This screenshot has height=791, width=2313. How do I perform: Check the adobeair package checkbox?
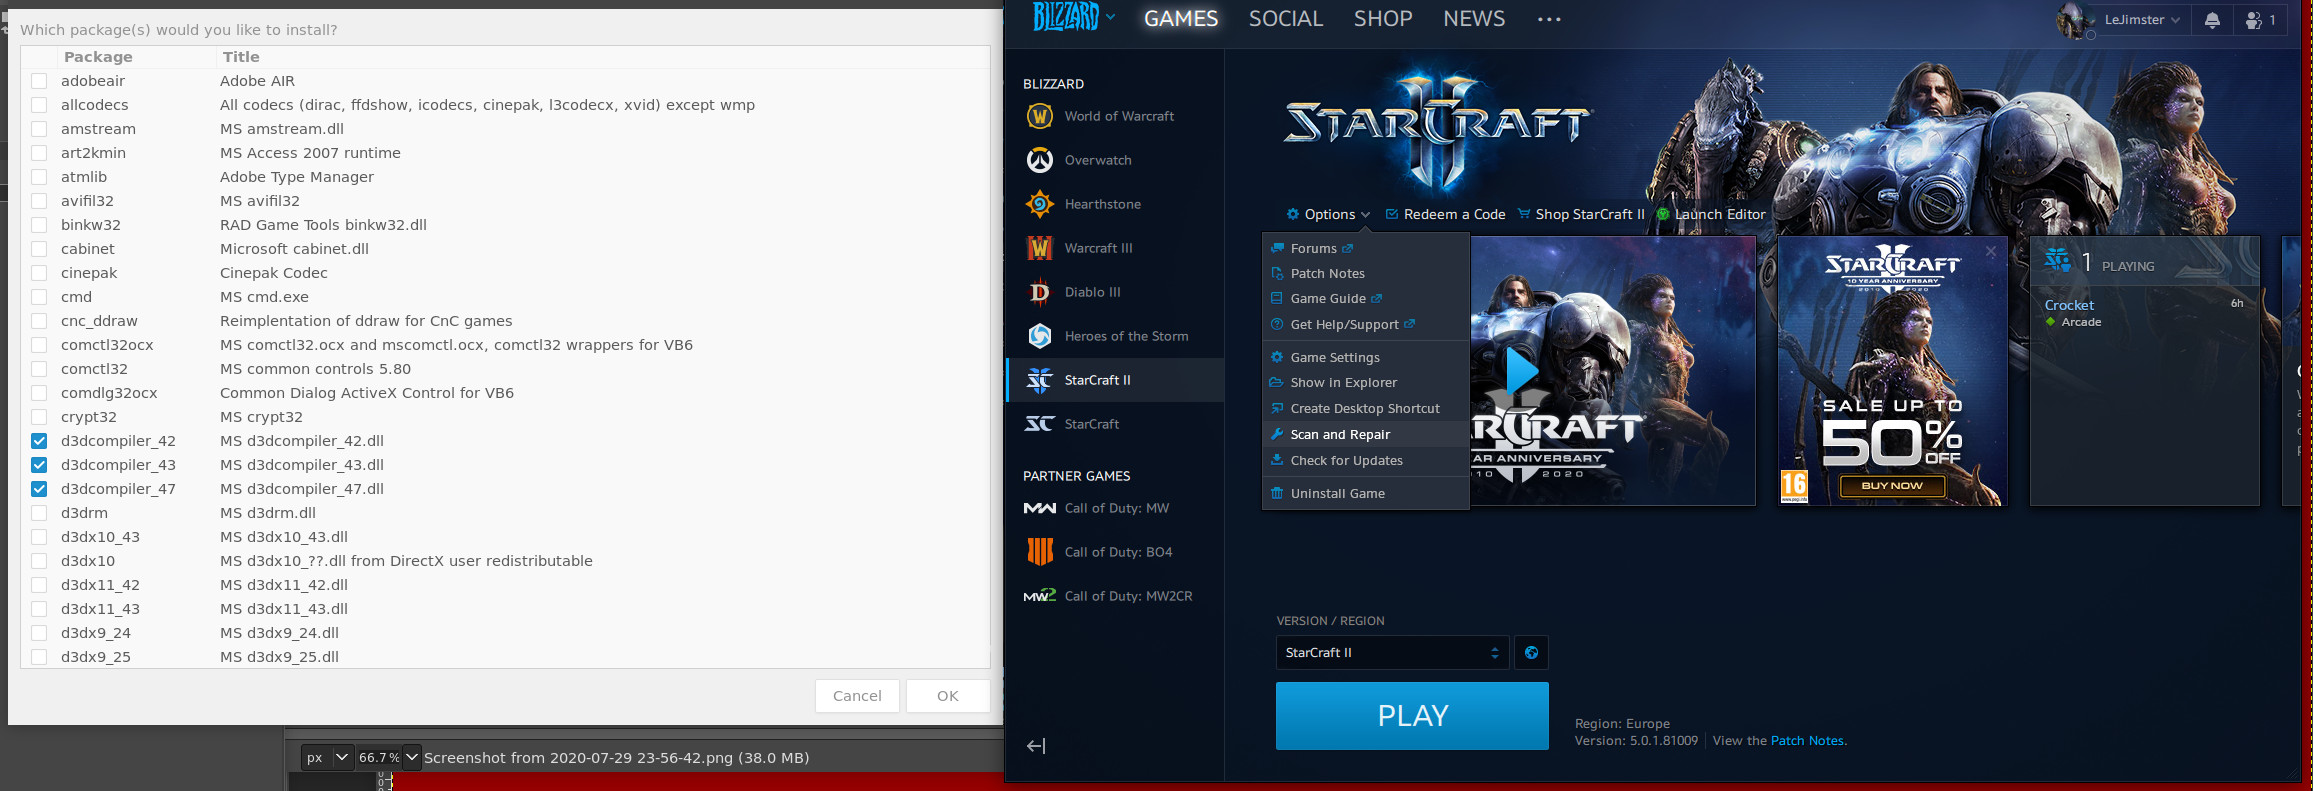(x=39, y=81)
